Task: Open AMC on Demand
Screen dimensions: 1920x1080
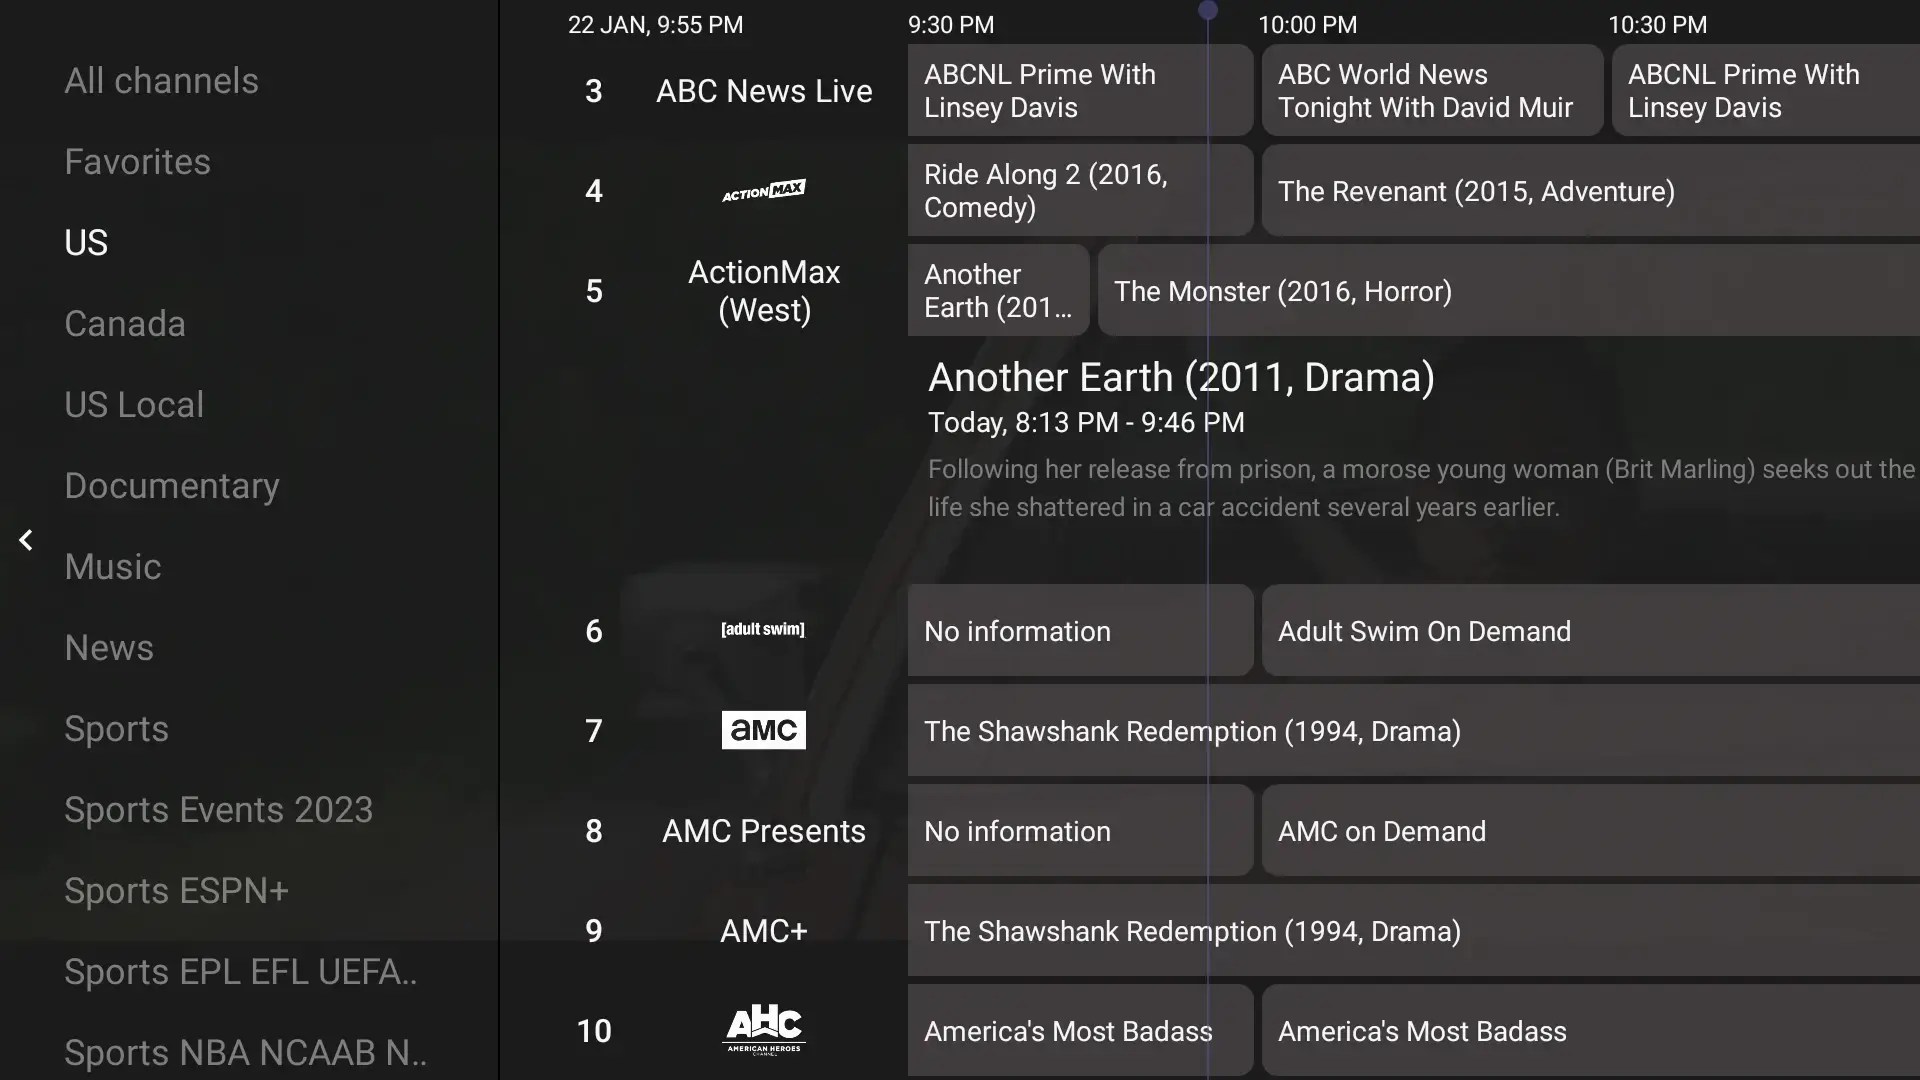Action: (x=1591, y=830)
